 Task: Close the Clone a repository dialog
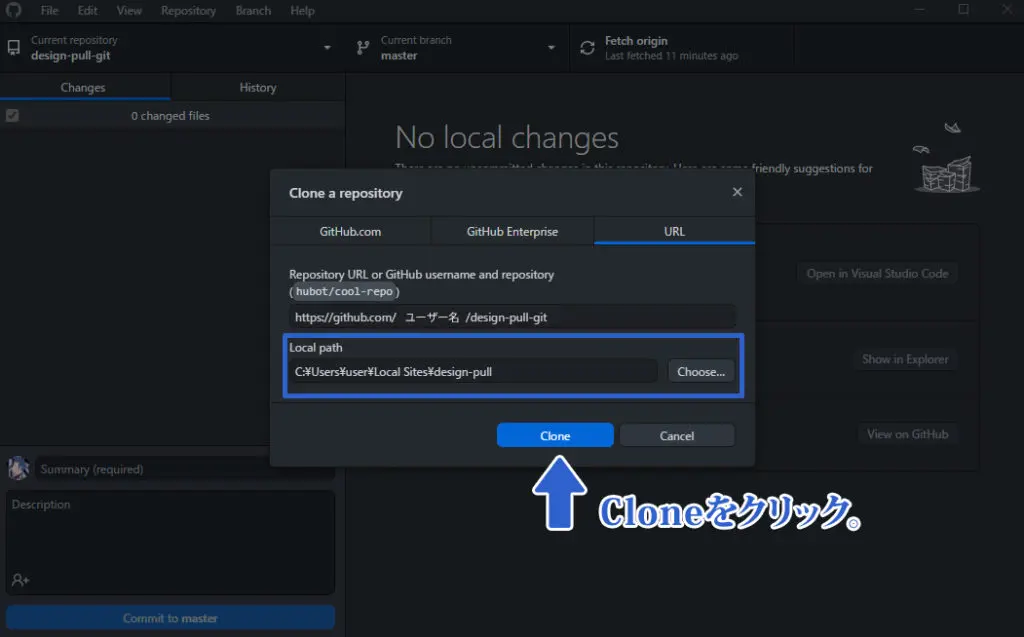737,192
